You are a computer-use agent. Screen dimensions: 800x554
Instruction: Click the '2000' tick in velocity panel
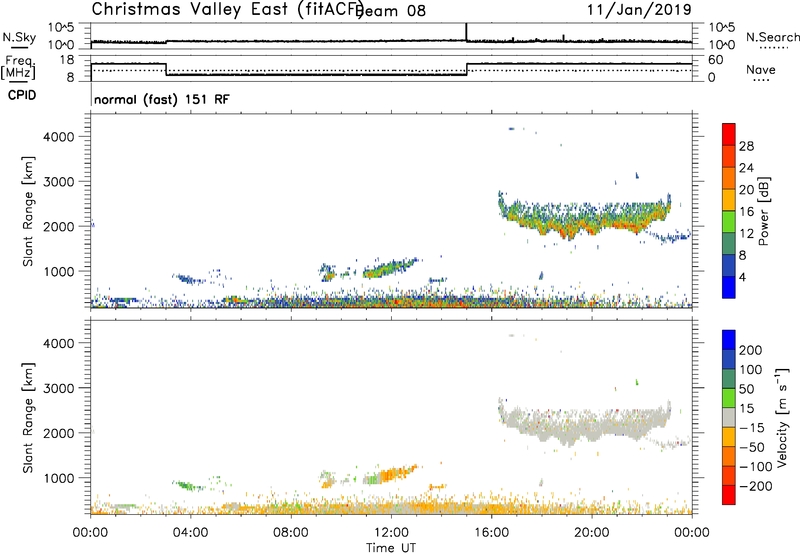point(59,433)
